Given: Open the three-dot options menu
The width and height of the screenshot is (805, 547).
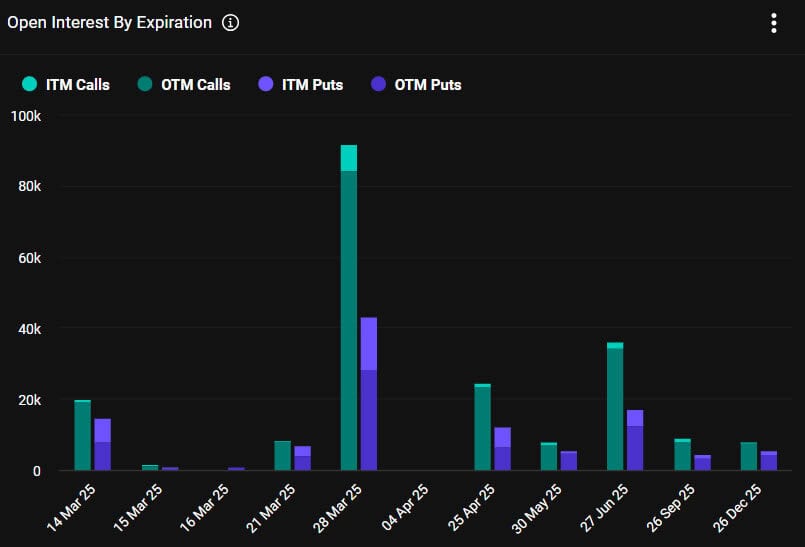Looking at the screenshot, I should [774, 23].
